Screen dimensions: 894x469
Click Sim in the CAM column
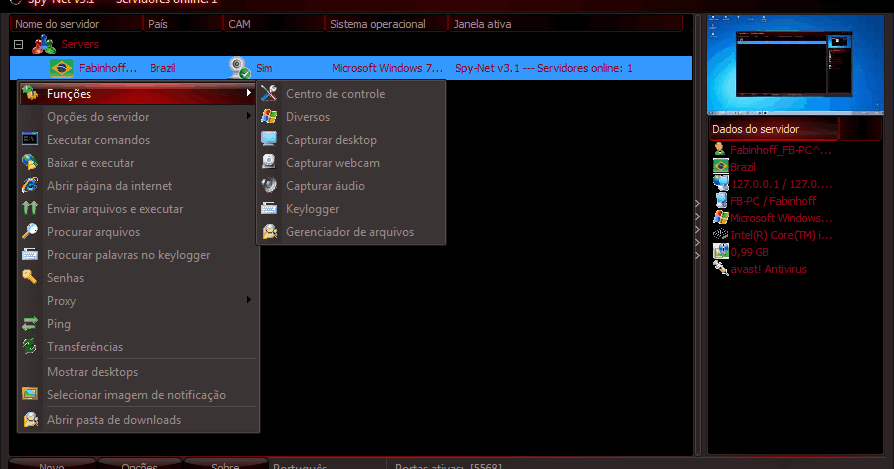point(264,68)
